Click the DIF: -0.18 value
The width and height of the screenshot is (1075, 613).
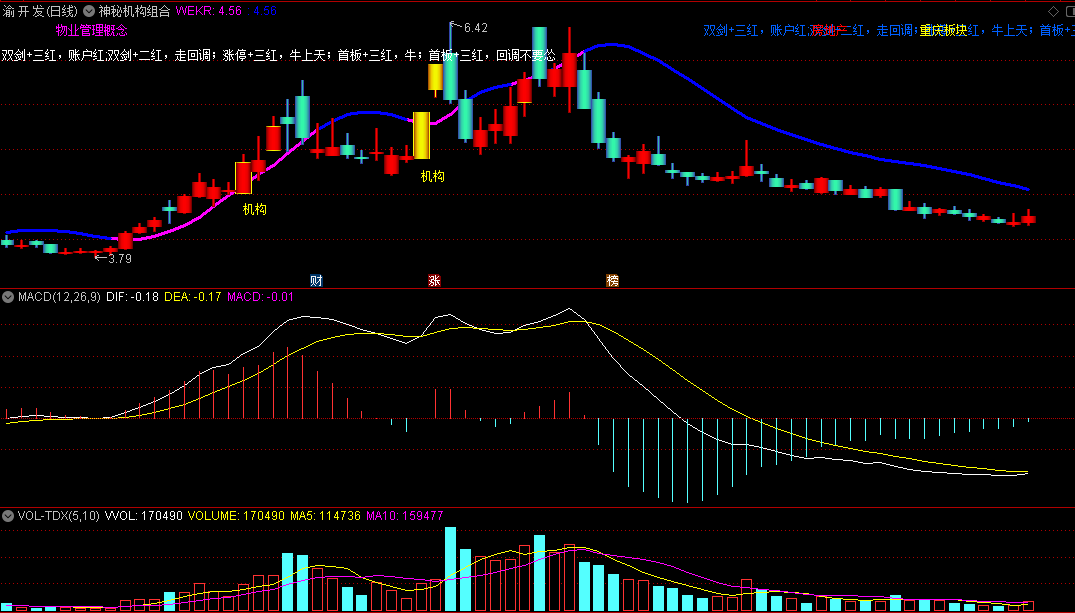click(x=132, y=297)
